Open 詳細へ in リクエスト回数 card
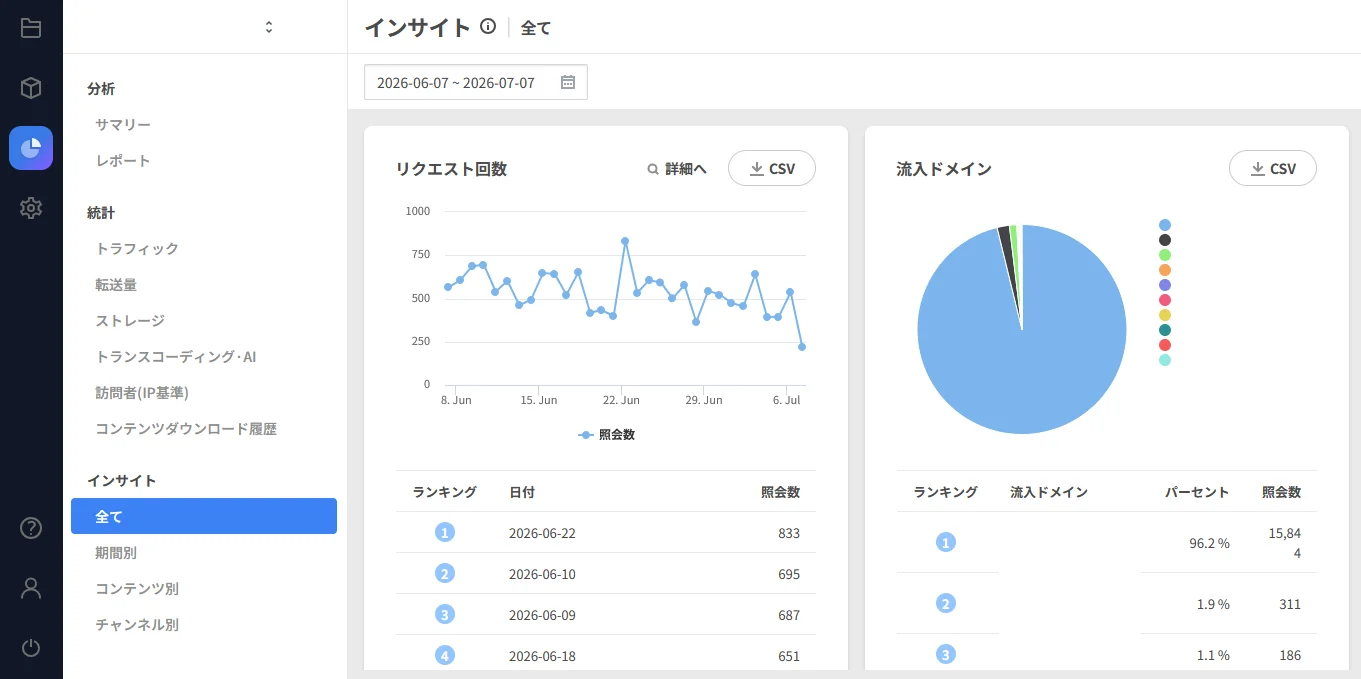 tap(677, 169)
